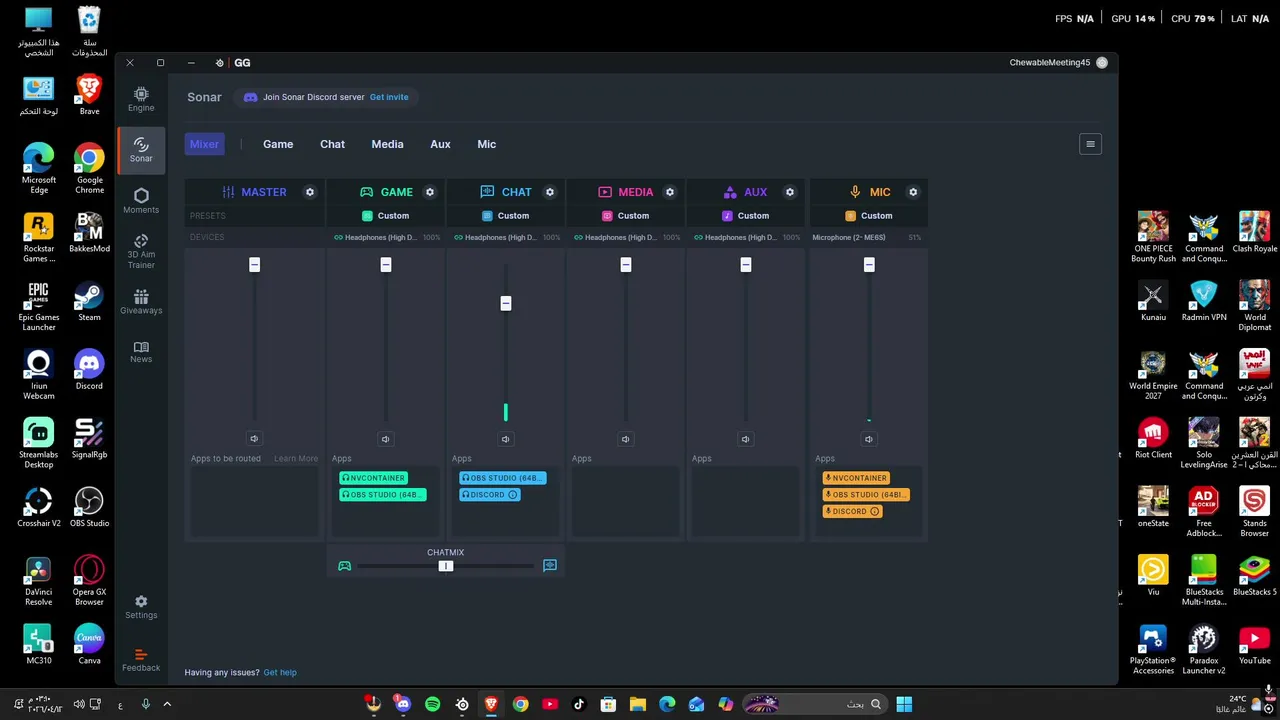This screenshot has width=1280, height=720.
Task: Open AUX channel settings gear
Action: tap(790, 192)
